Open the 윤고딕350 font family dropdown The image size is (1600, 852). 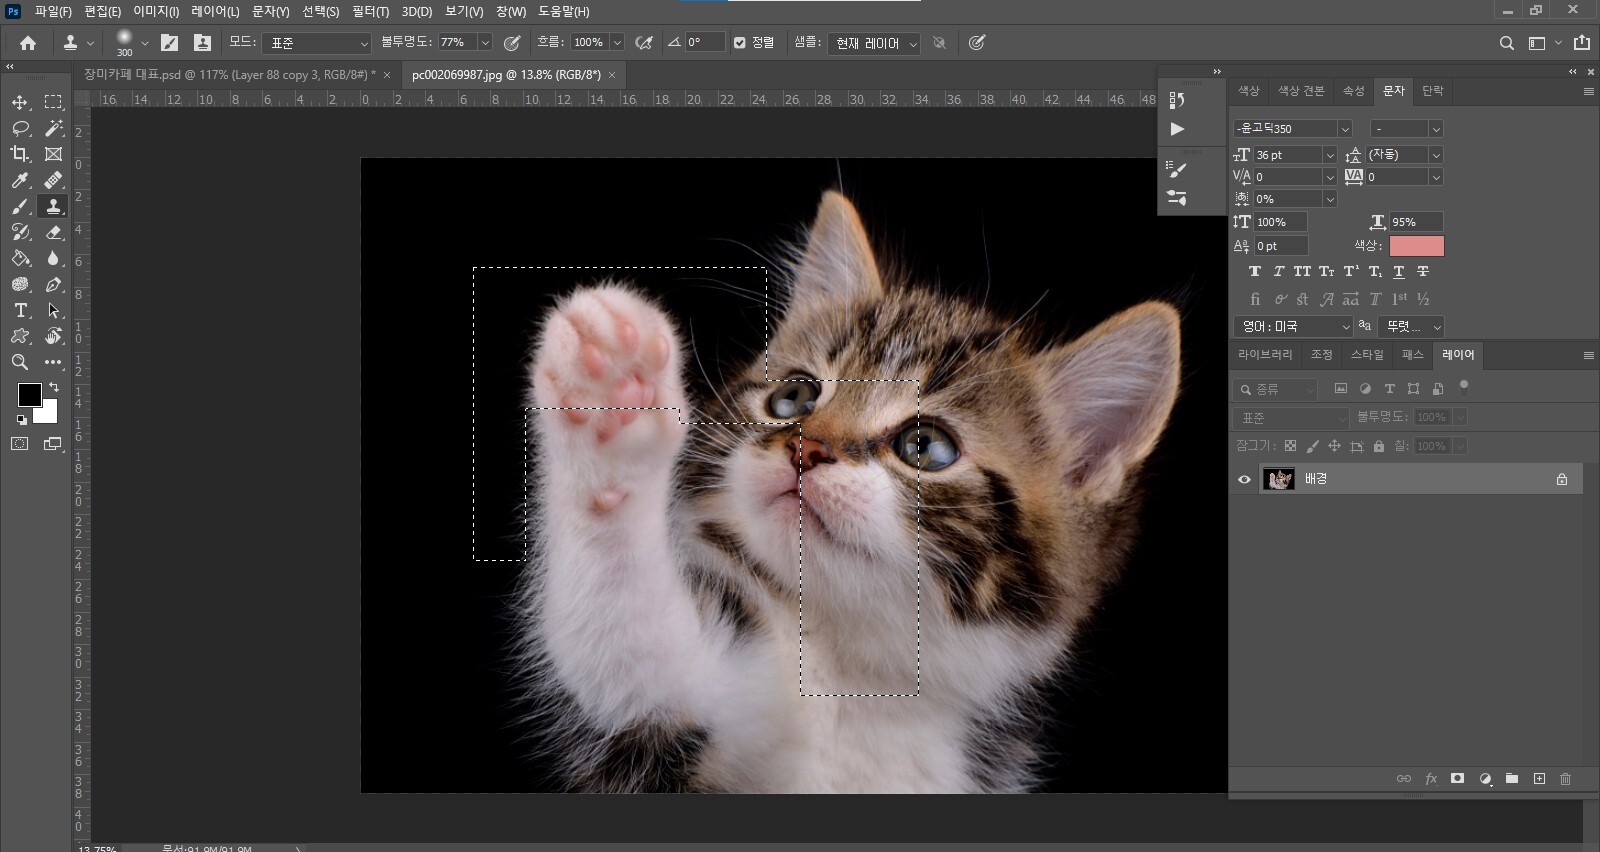click(1344, 129)
